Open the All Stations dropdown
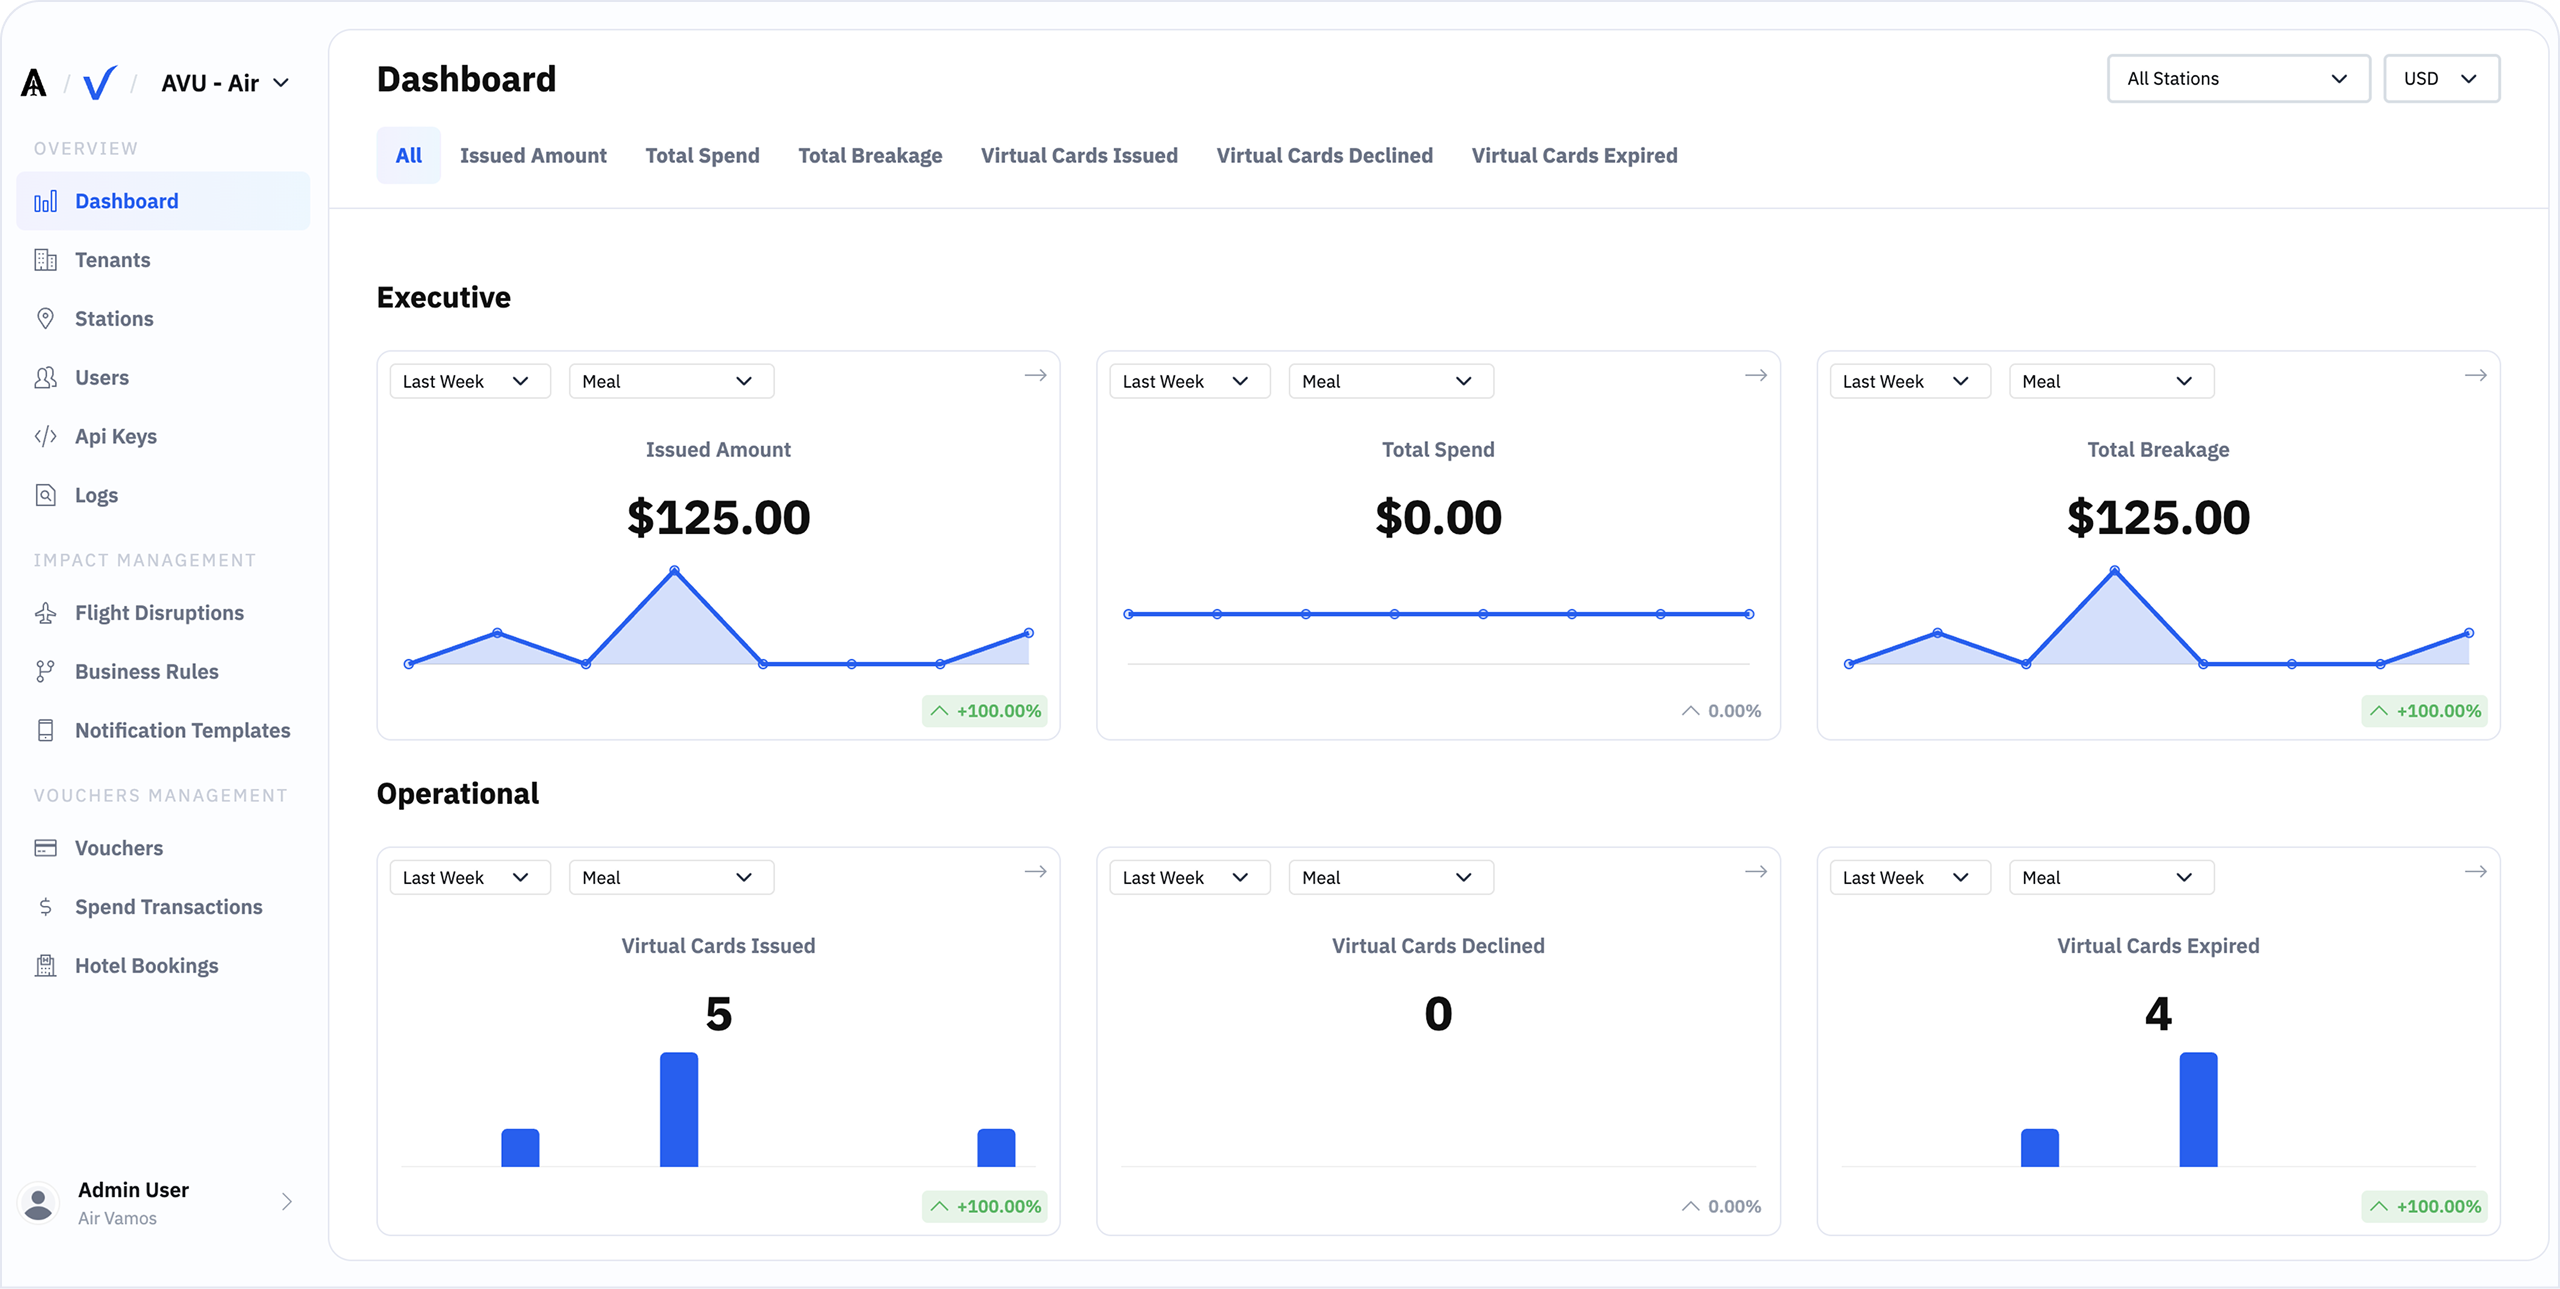 coord(2238,78)
